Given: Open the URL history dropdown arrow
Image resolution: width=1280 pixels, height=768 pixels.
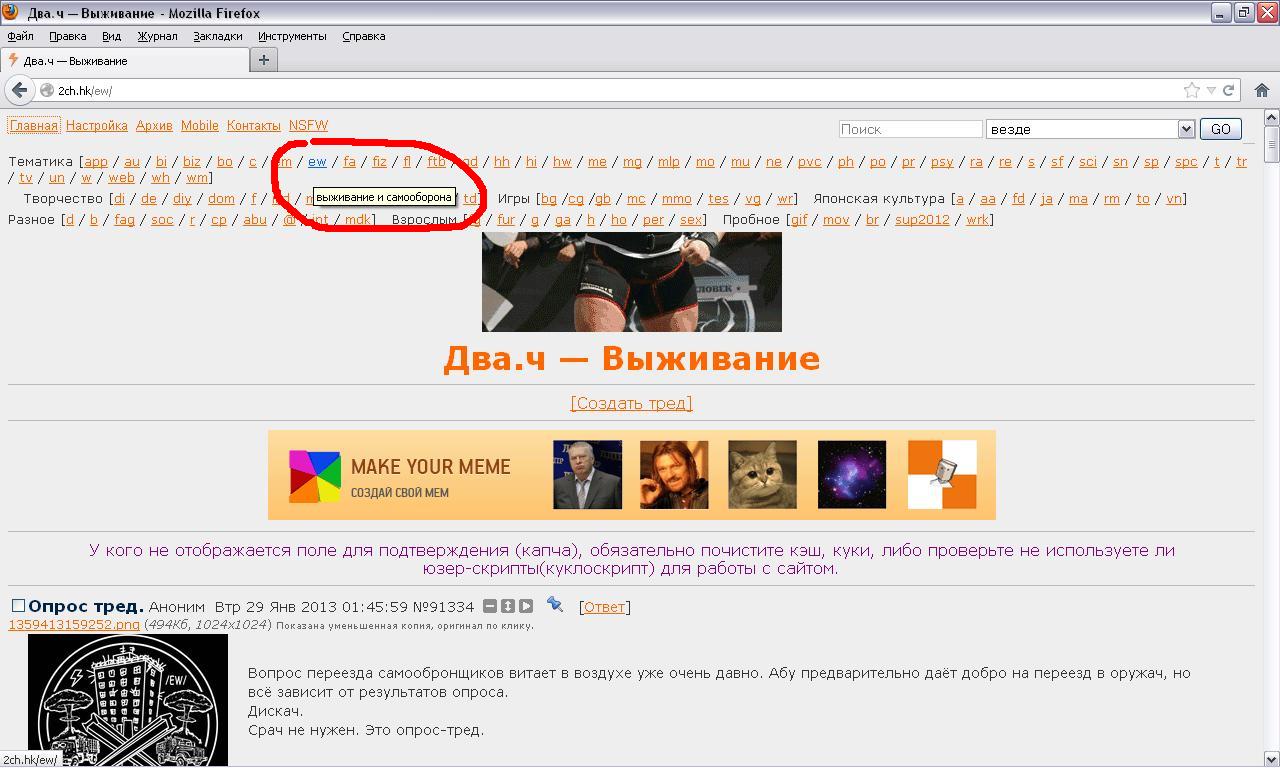Looking at the screenshot, I should pyautogui.click(x=1211, y=90).
